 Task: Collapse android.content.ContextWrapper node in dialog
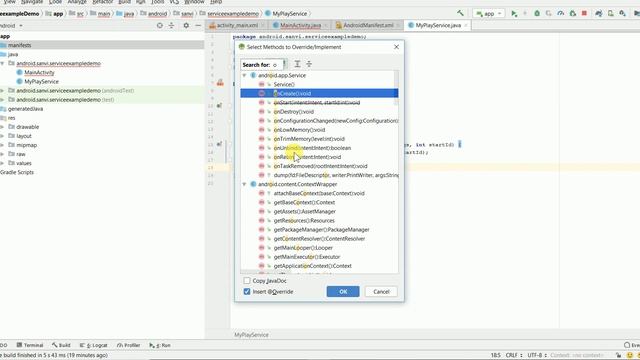[244, 184]
